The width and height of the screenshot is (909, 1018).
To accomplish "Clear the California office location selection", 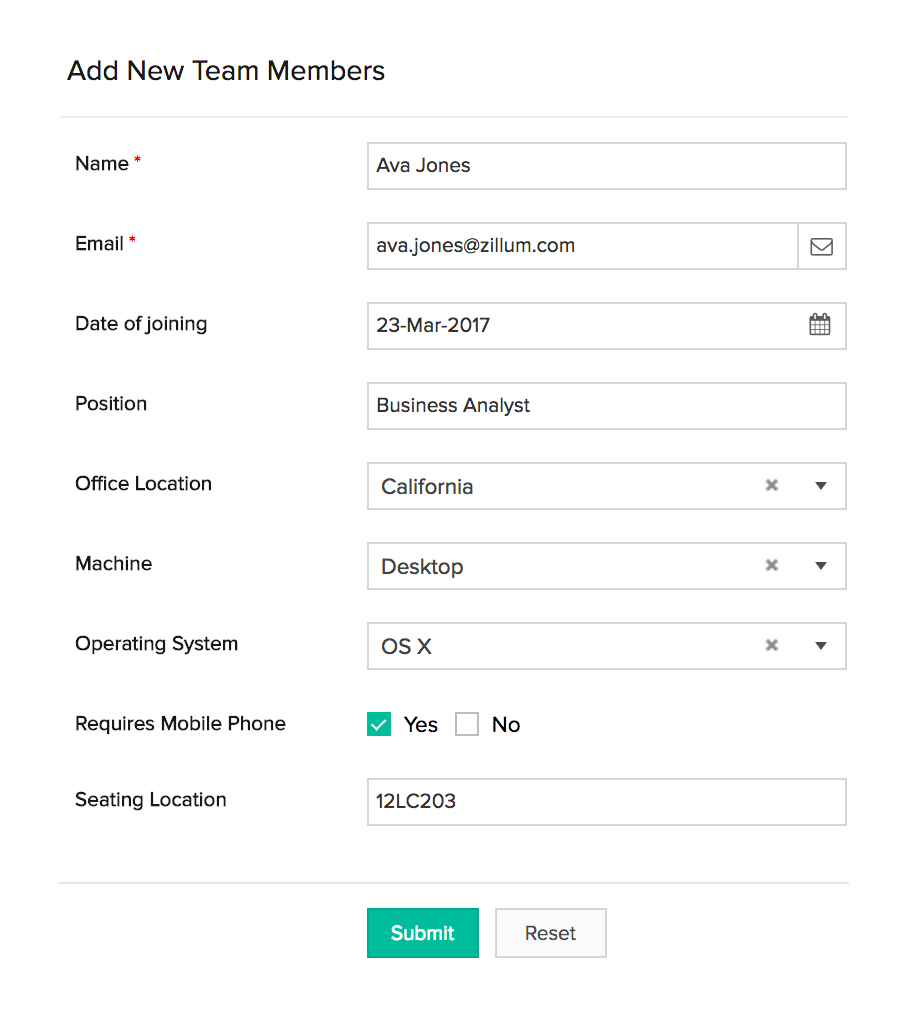I will [771, 485].
